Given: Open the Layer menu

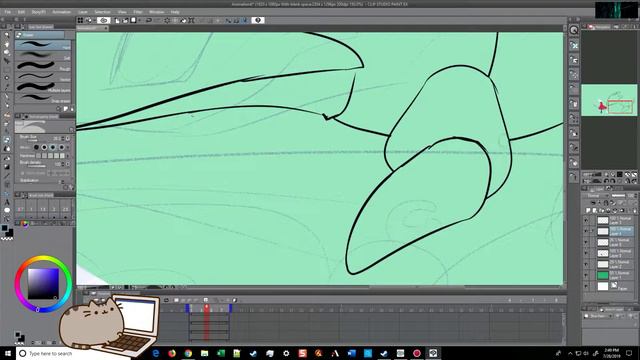Looking at the screenshot, I should 83,12.
